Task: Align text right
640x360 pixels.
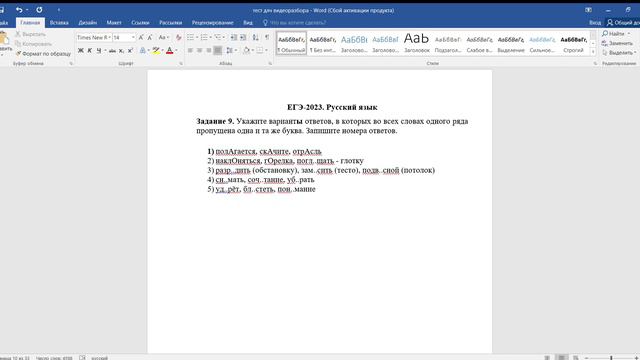Action: (209, 50)
